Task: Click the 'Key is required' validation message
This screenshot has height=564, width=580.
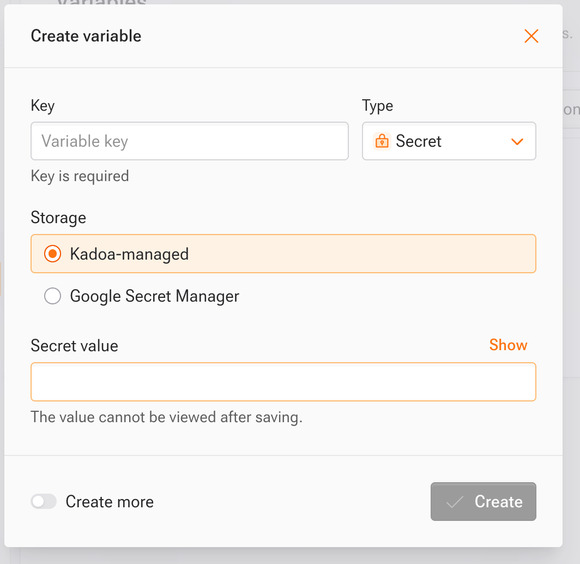Action: pos(80,176)
